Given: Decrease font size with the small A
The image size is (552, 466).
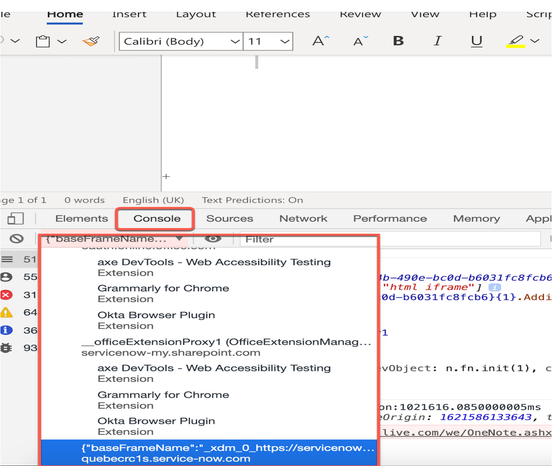Looking at the screenshot, I should coord(360,41).
